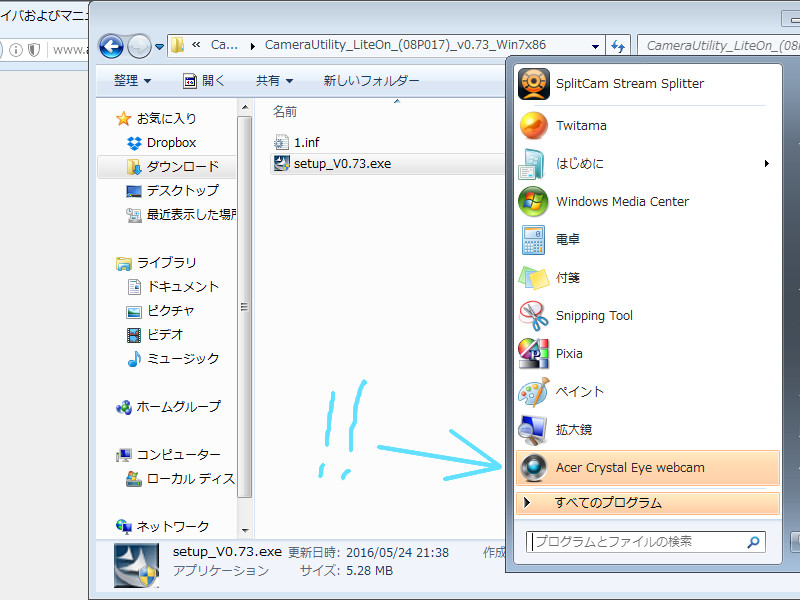Click 最近表示した場所 icon
This screenshot has width=800, height=600.
point(134,215)
